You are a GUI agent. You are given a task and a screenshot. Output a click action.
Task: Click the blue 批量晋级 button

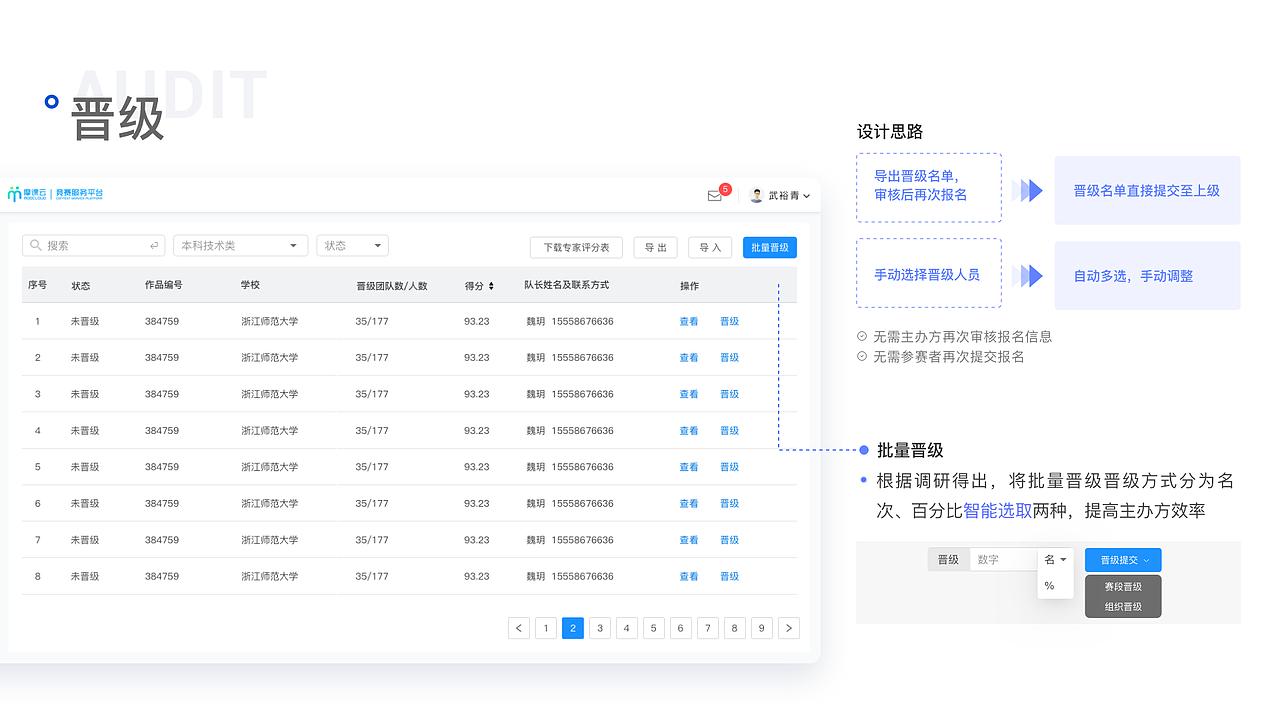pyautogui.click(x=769, y=247)
